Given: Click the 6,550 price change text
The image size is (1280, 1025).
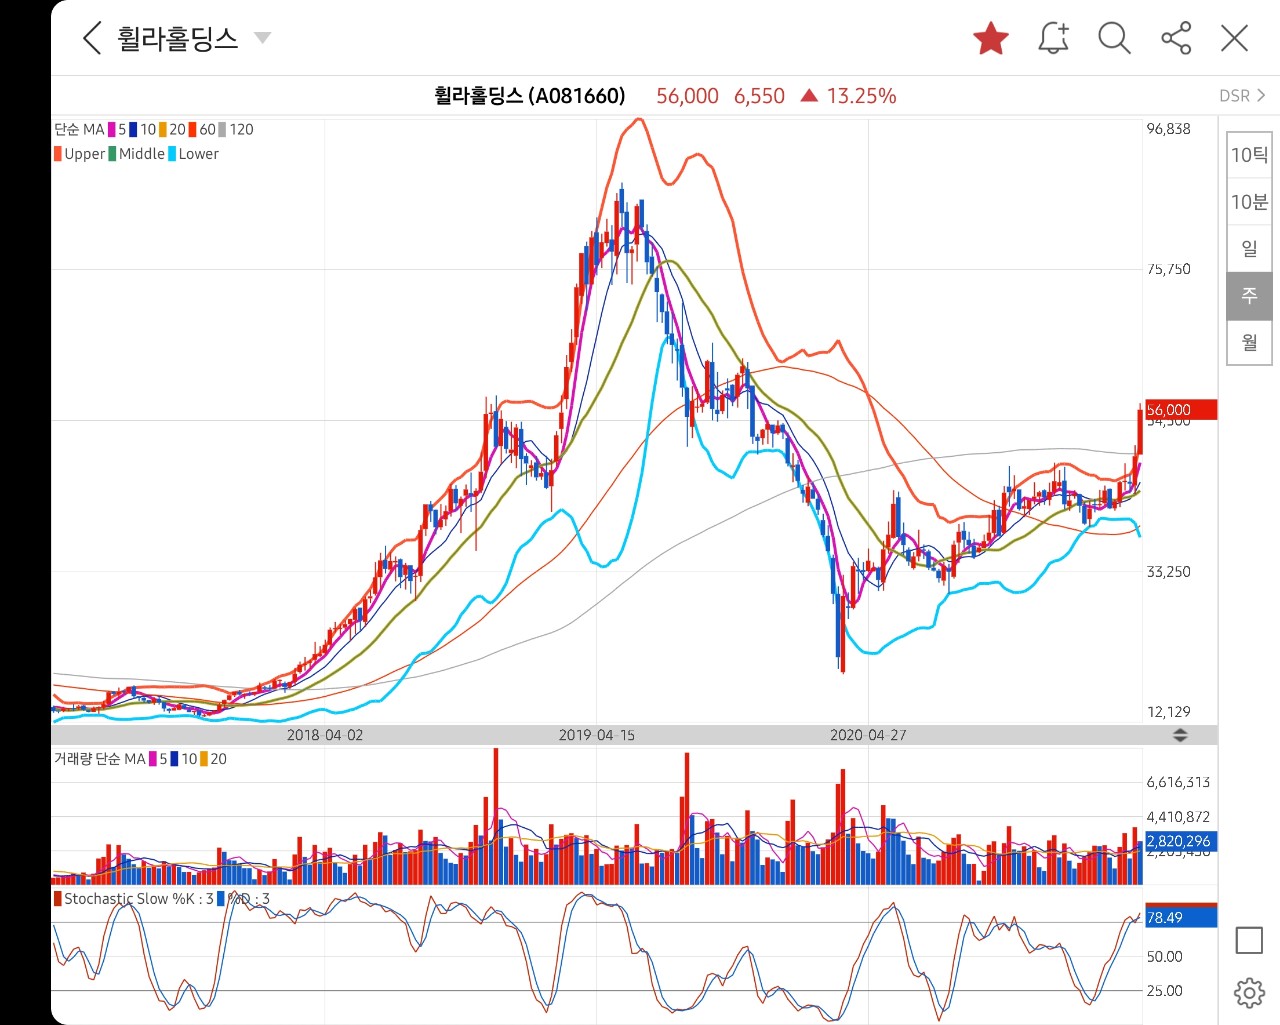Looking at the screenshot, I should click(x=759, y=96).
